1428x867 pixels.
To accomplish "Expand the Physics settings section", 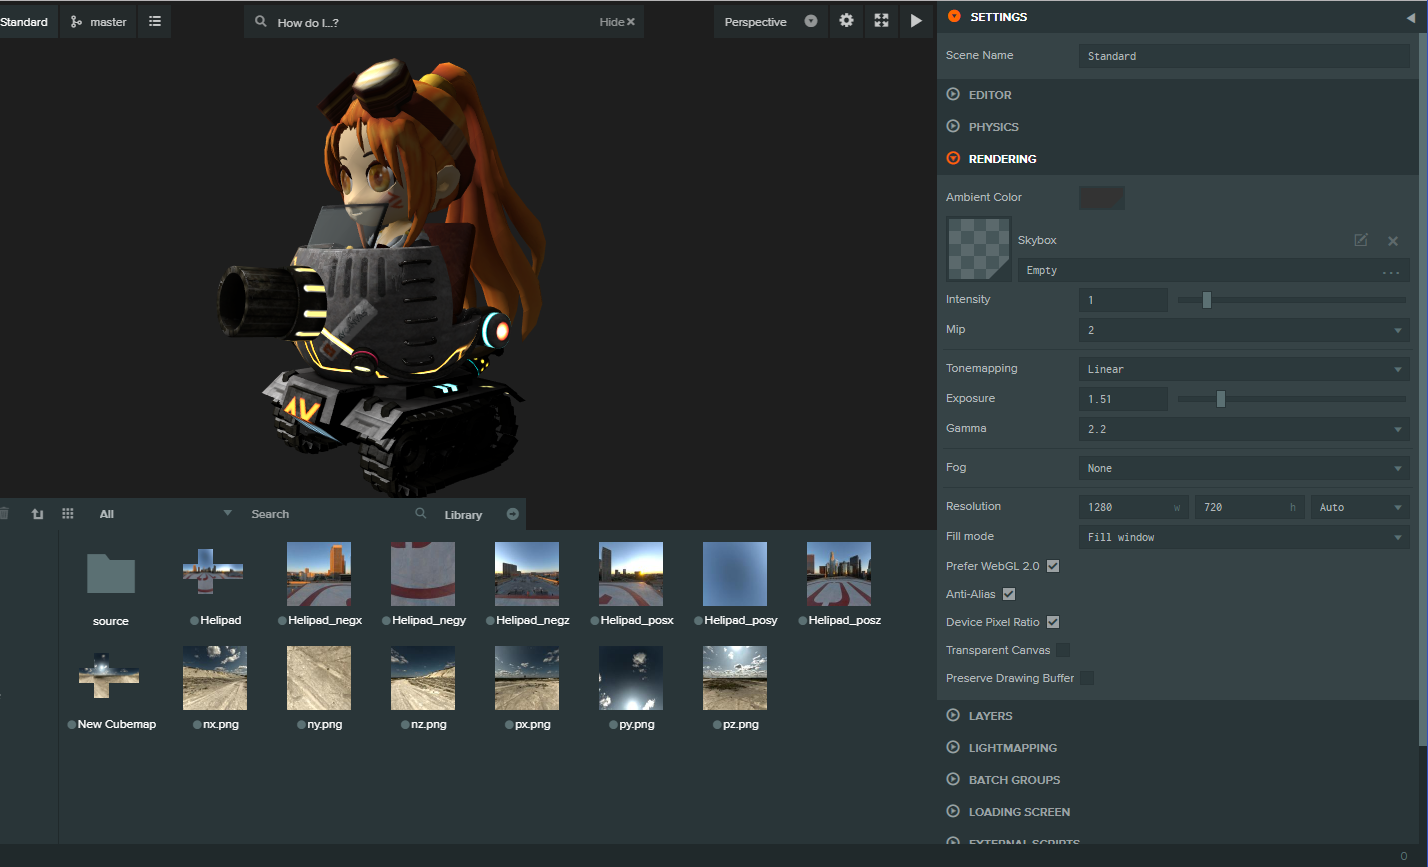I will click(993, 127).
